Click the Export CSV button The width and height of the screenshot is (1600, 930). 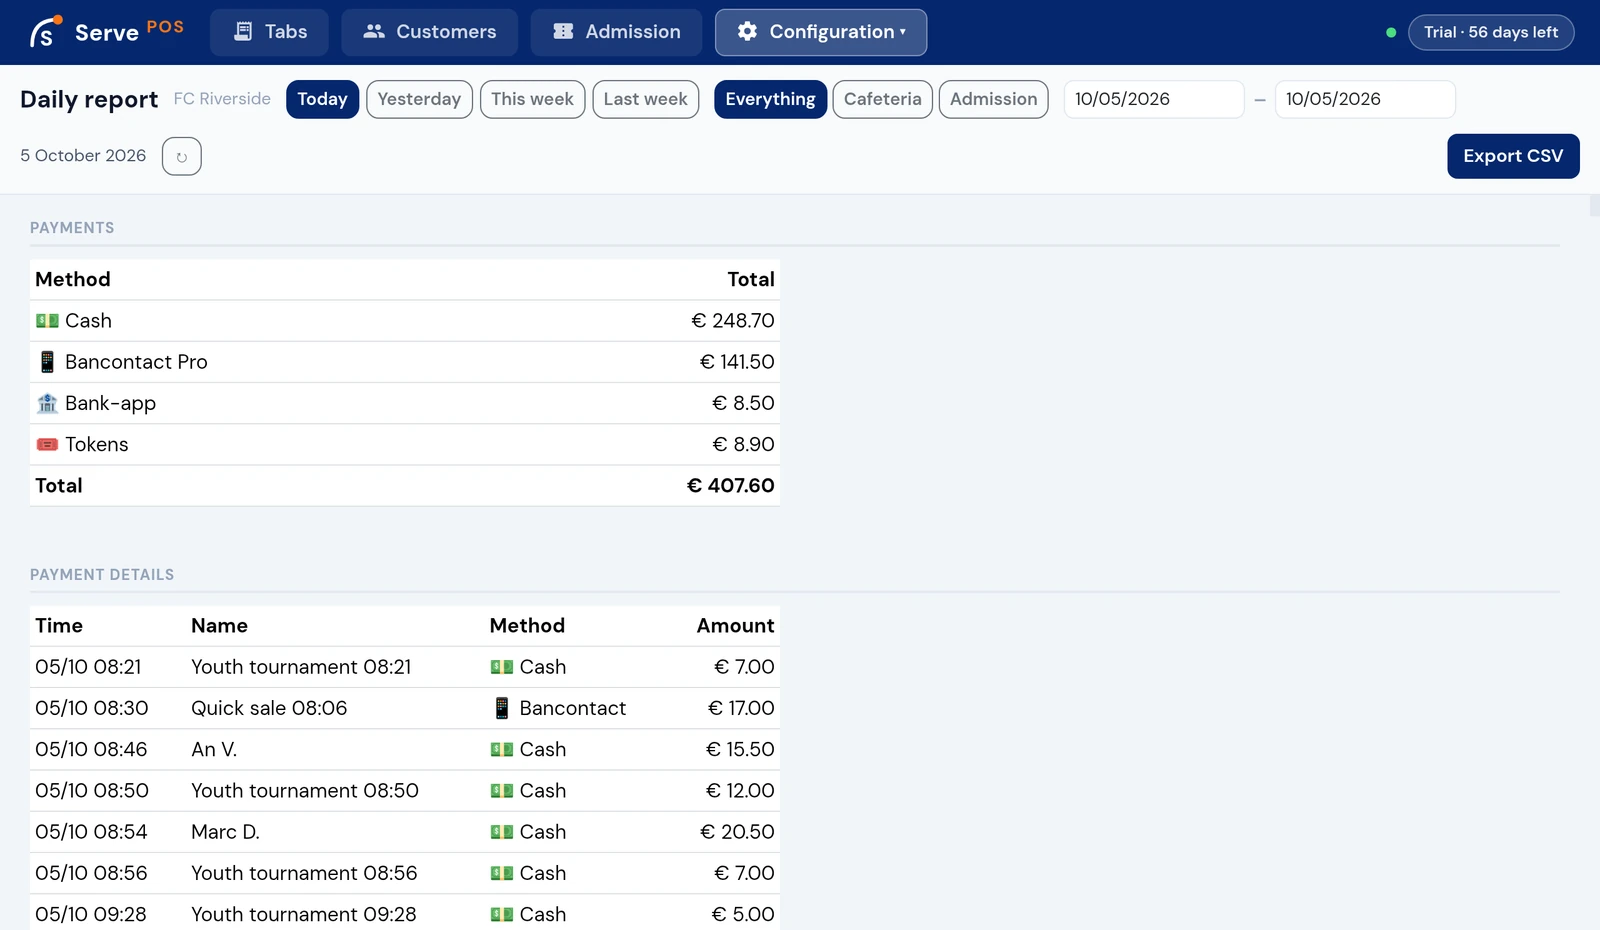pyautogui.click(x=1513, y=156)
